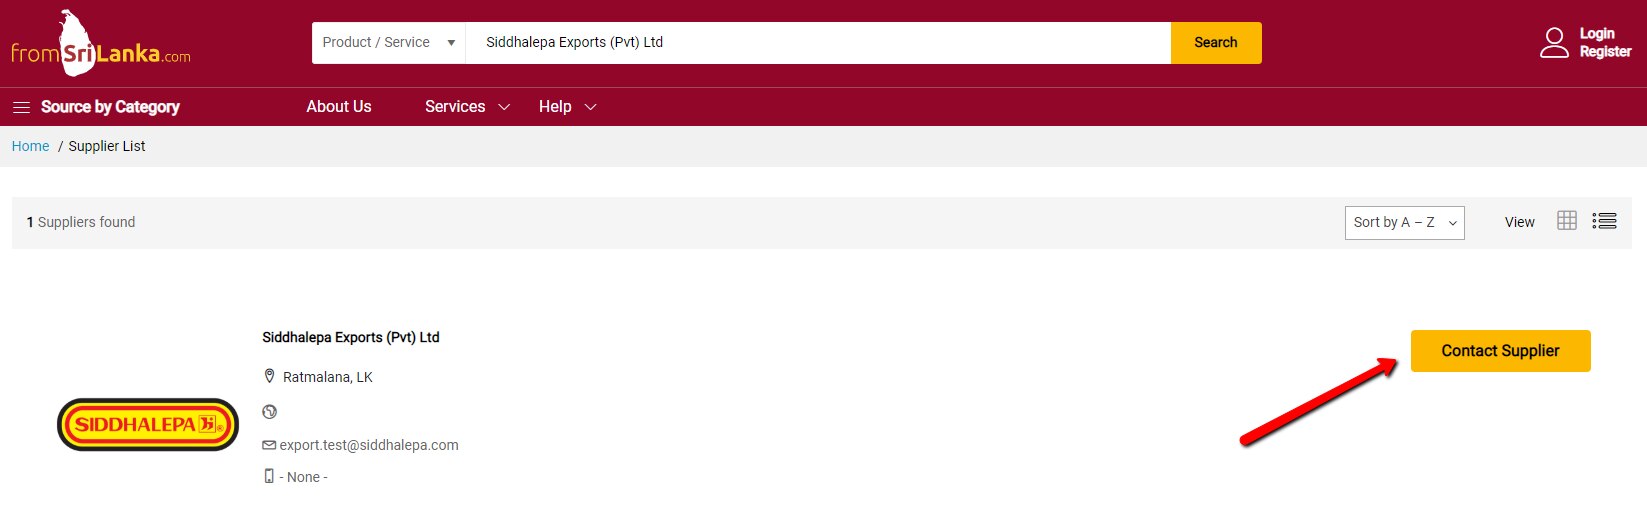Click Supplier List breadcrumb text
Screen dimensions: 1647x531
pos(107,146)
